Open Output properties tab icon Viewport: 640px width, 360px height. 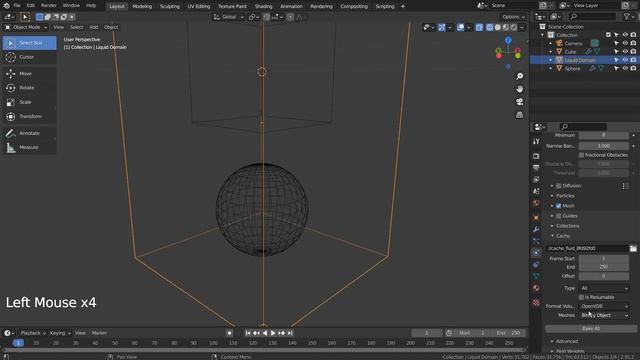(x=536, y=168)
